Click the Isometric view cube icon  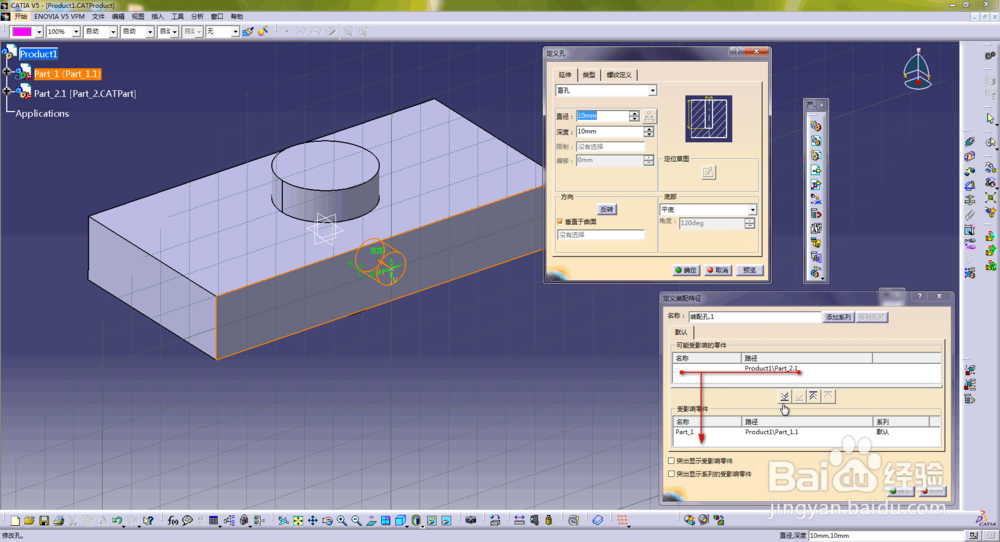[401, 521]
